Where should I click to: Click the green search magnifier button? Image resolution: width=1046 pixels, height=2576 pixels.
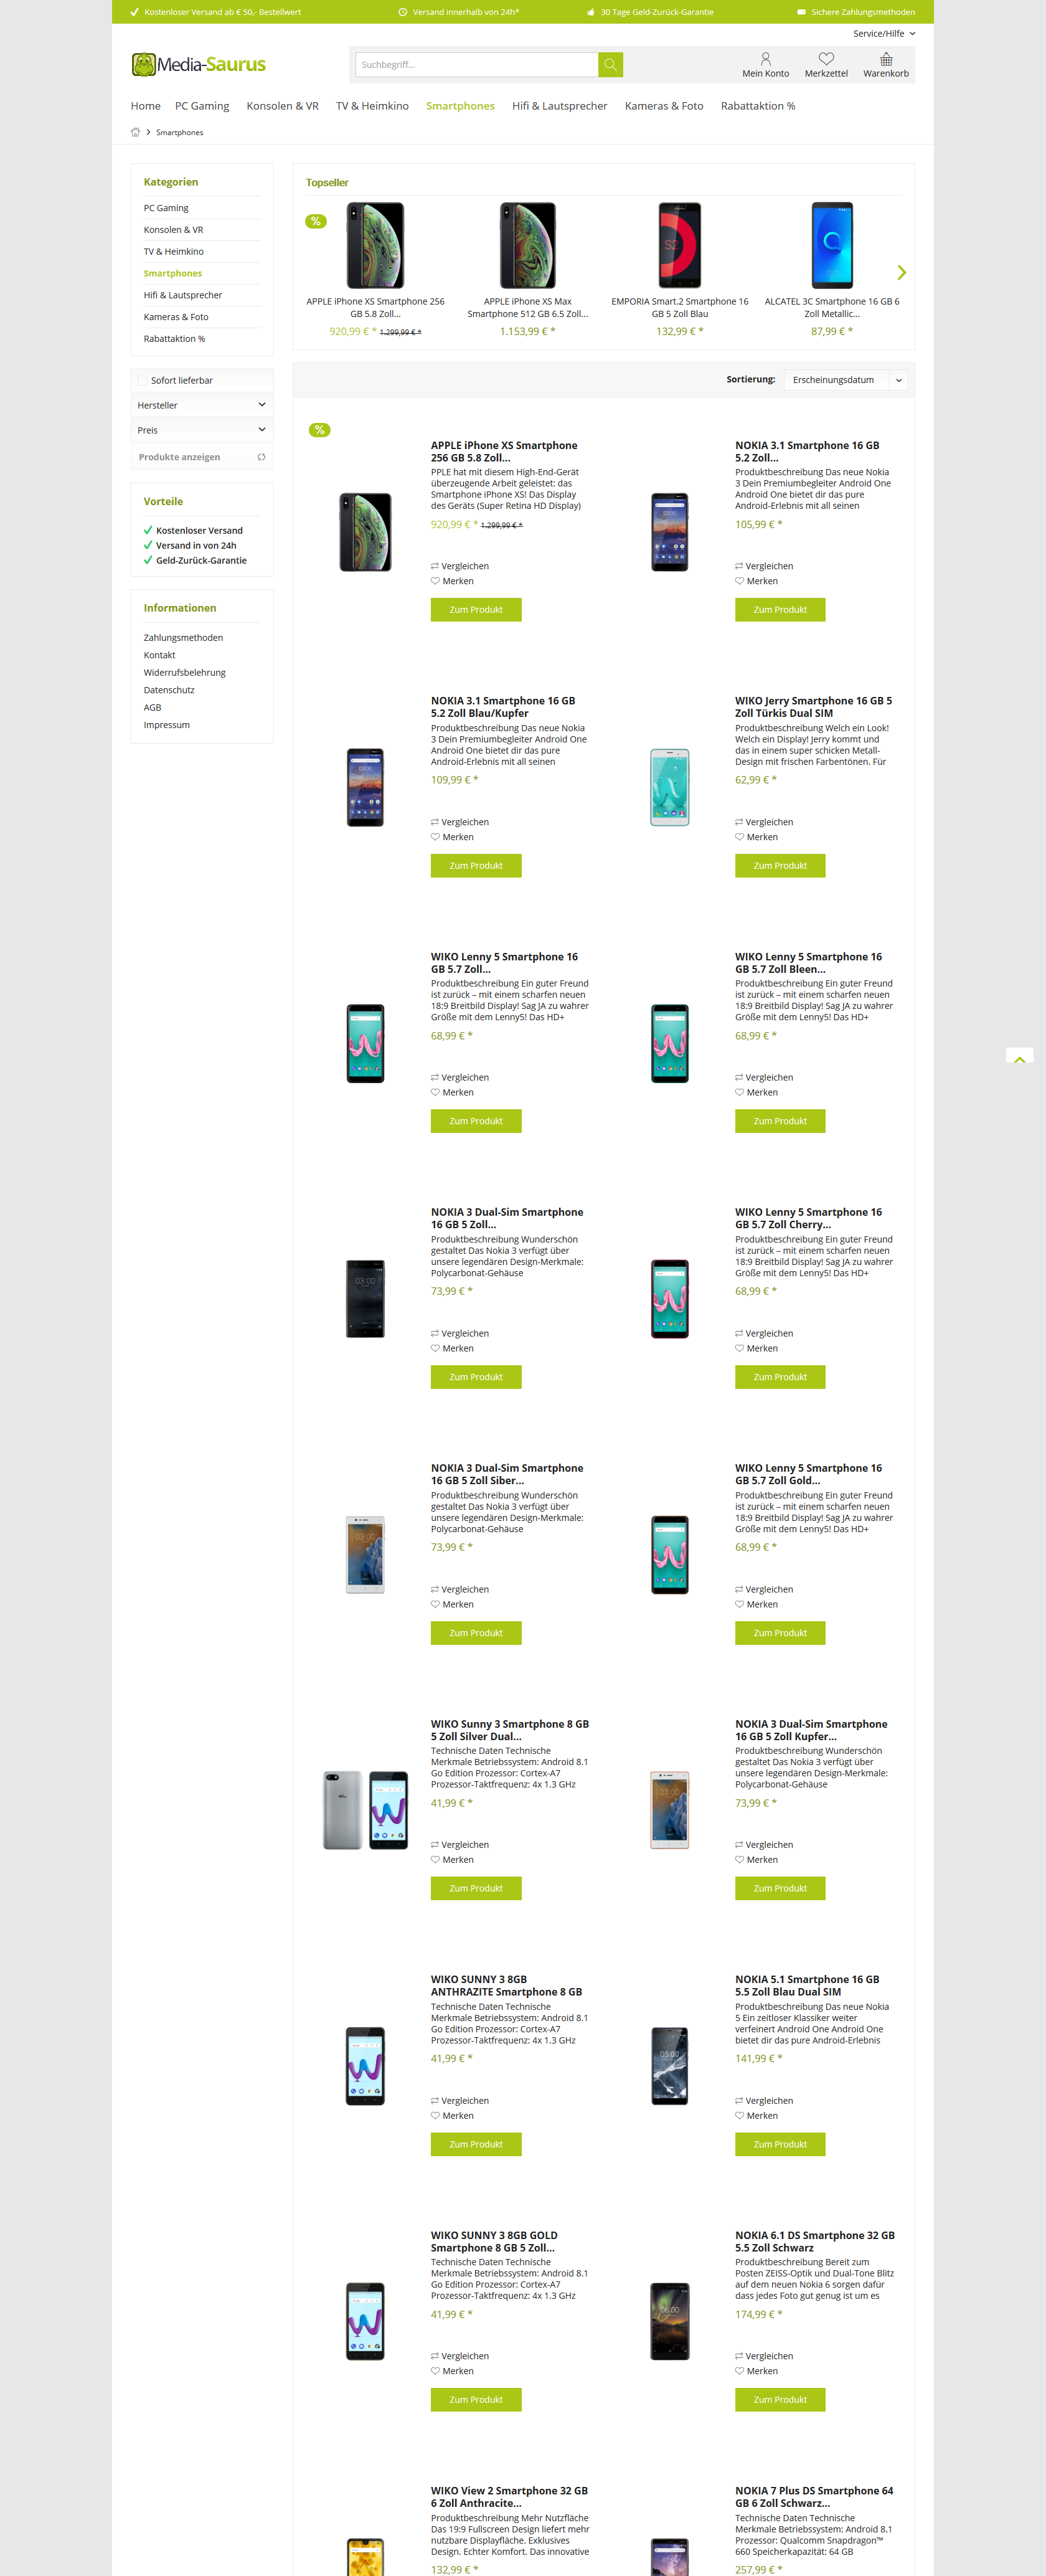click(x=610, y=65)
